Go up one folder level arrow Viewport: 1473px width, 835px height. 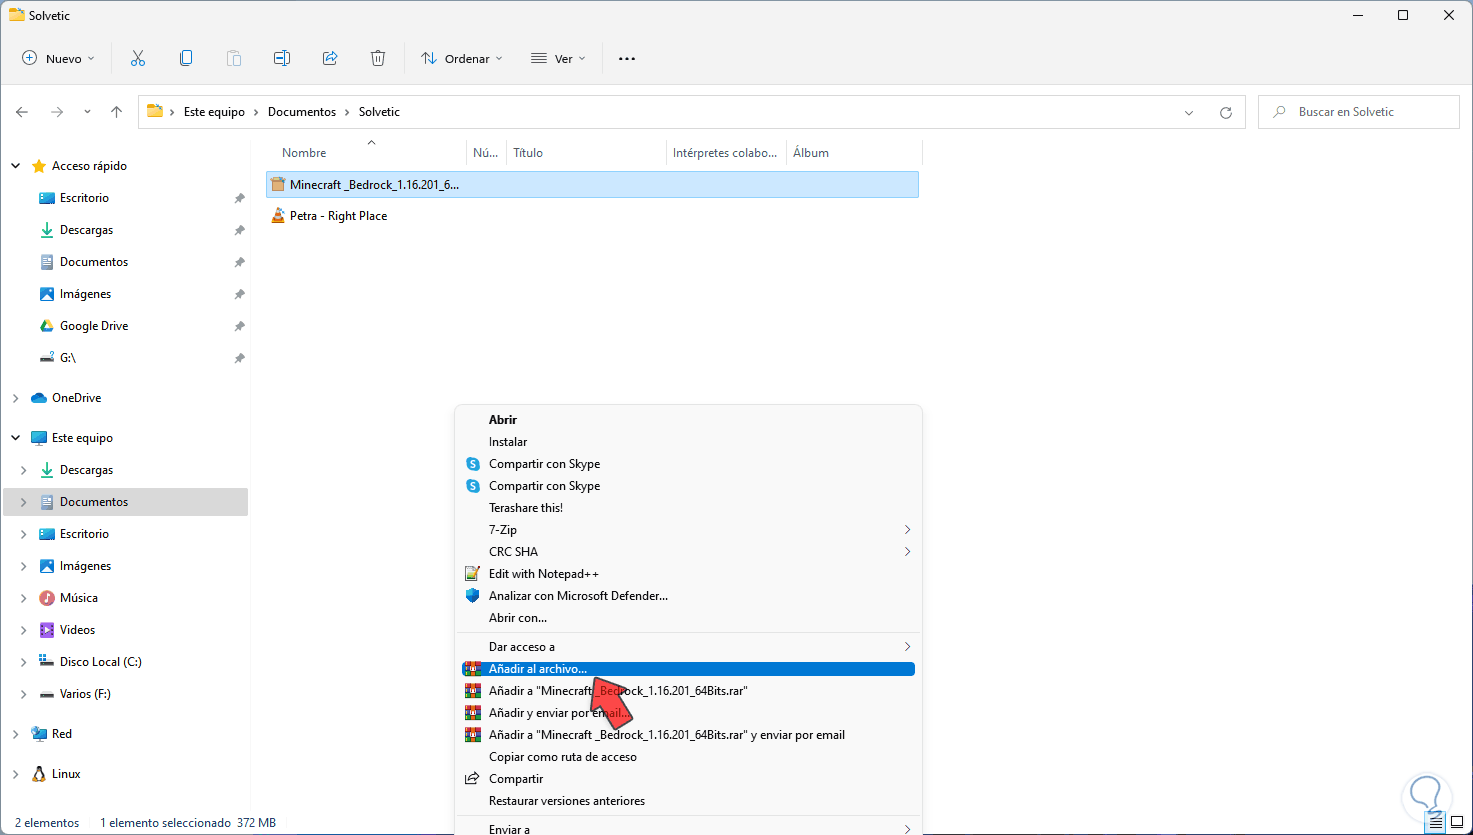point(116,112)
